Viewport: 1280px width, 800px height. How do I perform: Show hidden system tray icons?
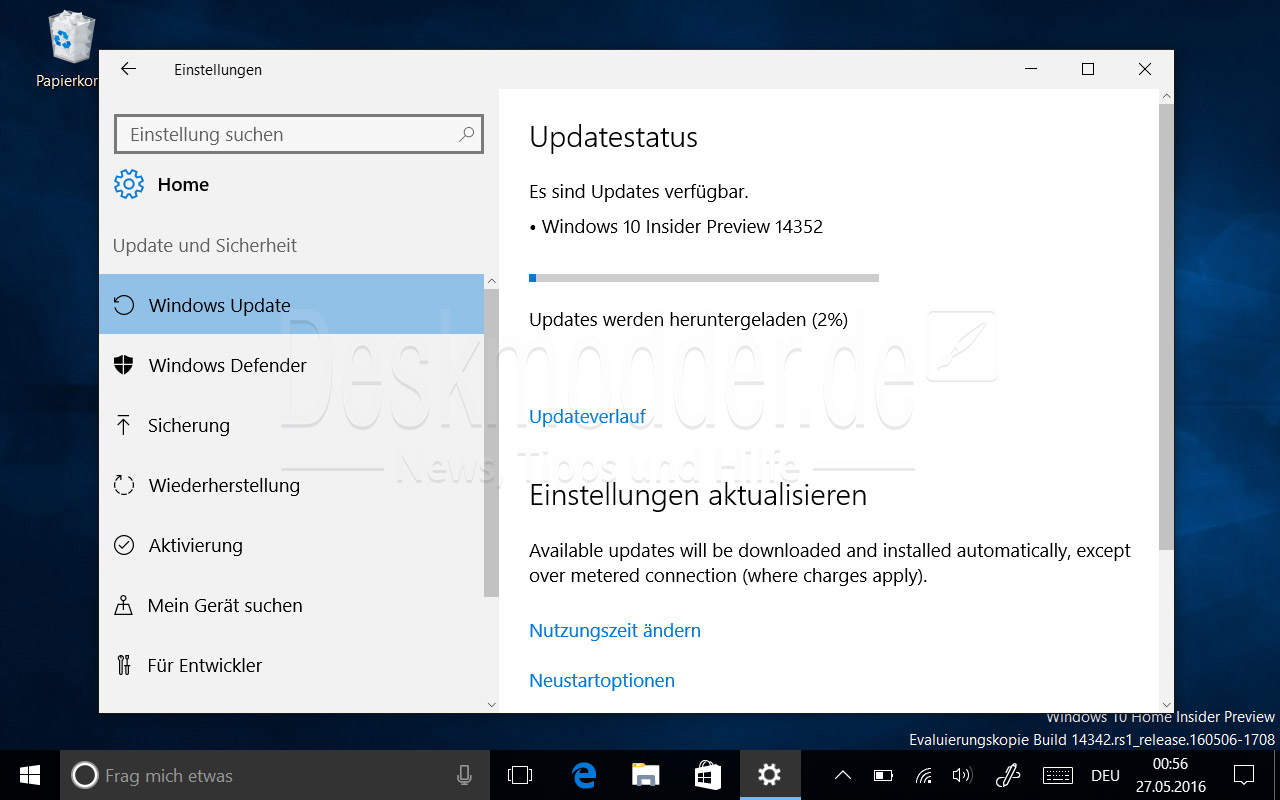coord(843,775)
